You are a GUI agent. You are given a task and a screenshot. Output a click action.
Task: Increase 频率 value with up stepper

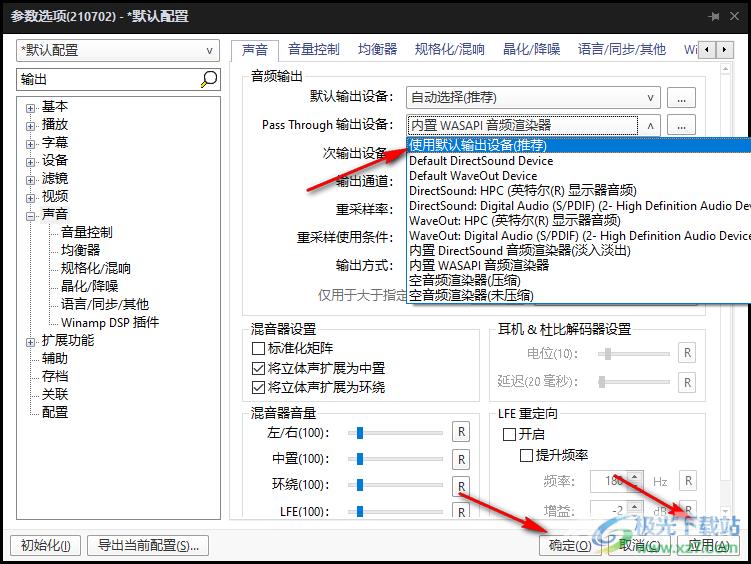pos(635,476)
